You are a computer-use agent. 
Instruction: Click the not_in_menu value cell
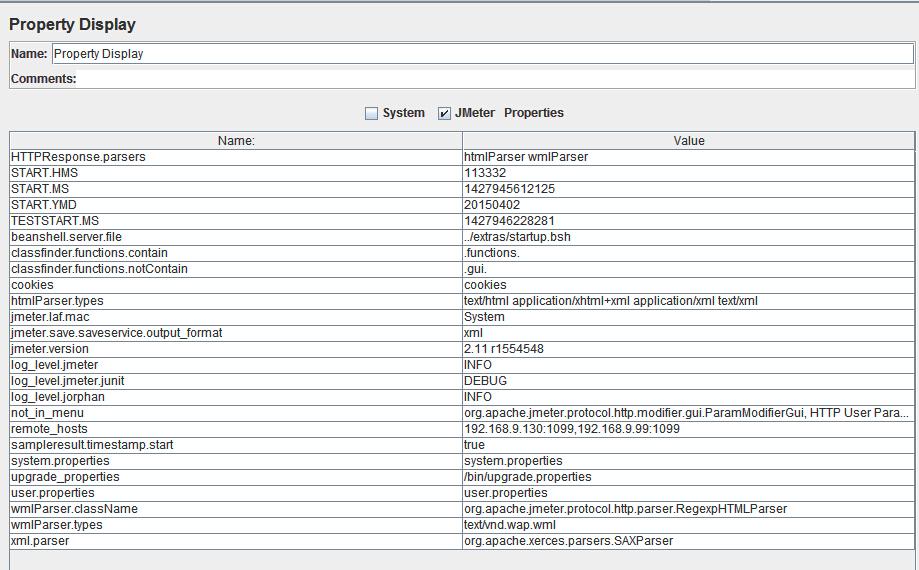click(x=688, y=413)
